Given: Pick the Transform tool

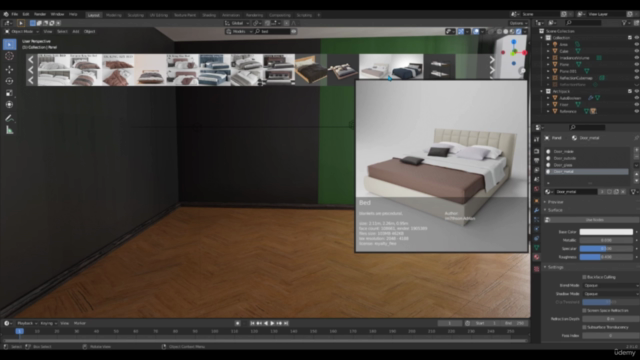Looking at the screenshot, I should (9, 104).
